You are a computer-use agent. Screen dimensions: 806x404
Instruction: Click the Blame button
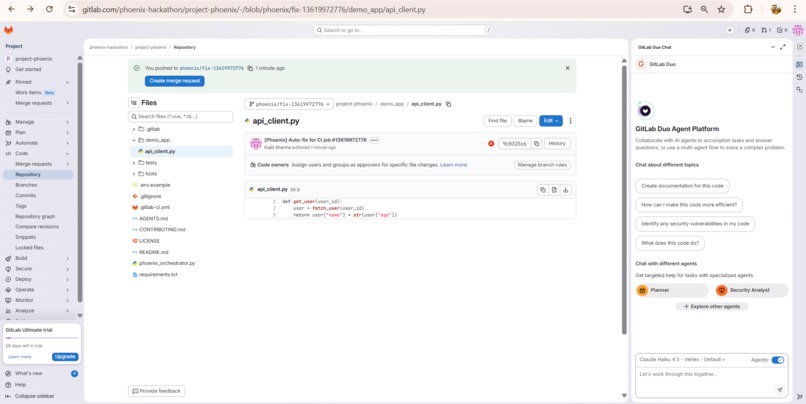pos(525,121)
